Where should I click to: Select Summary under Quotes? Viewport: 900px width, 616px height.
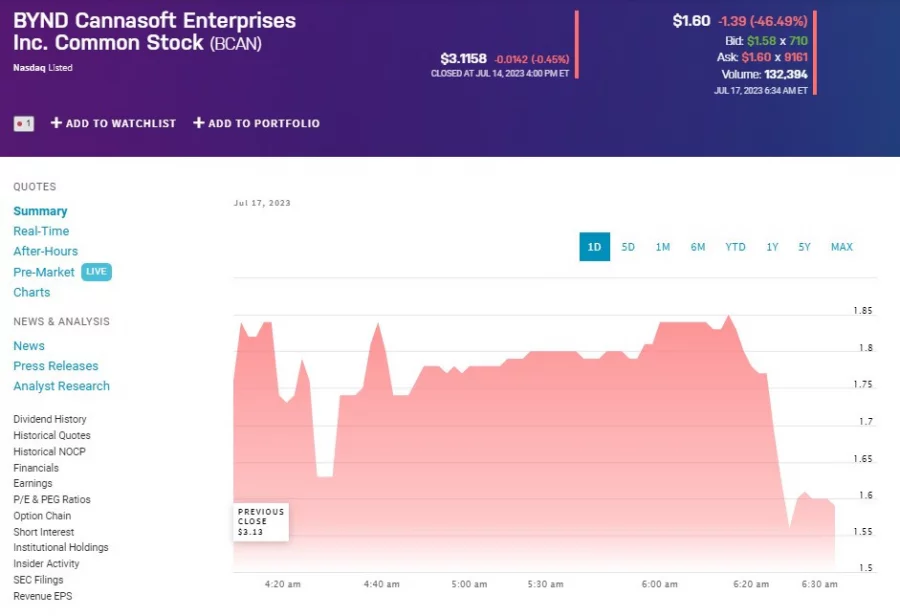(40, 211)
